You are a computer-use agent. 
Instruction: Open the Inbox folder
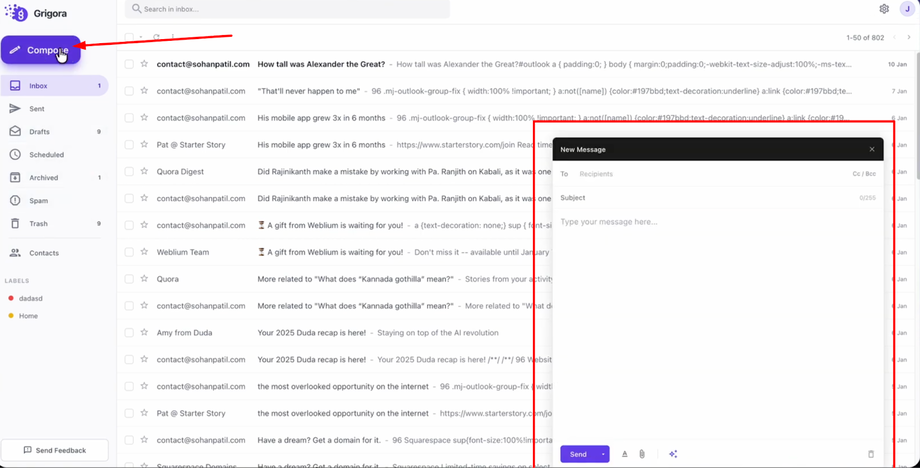54,86
